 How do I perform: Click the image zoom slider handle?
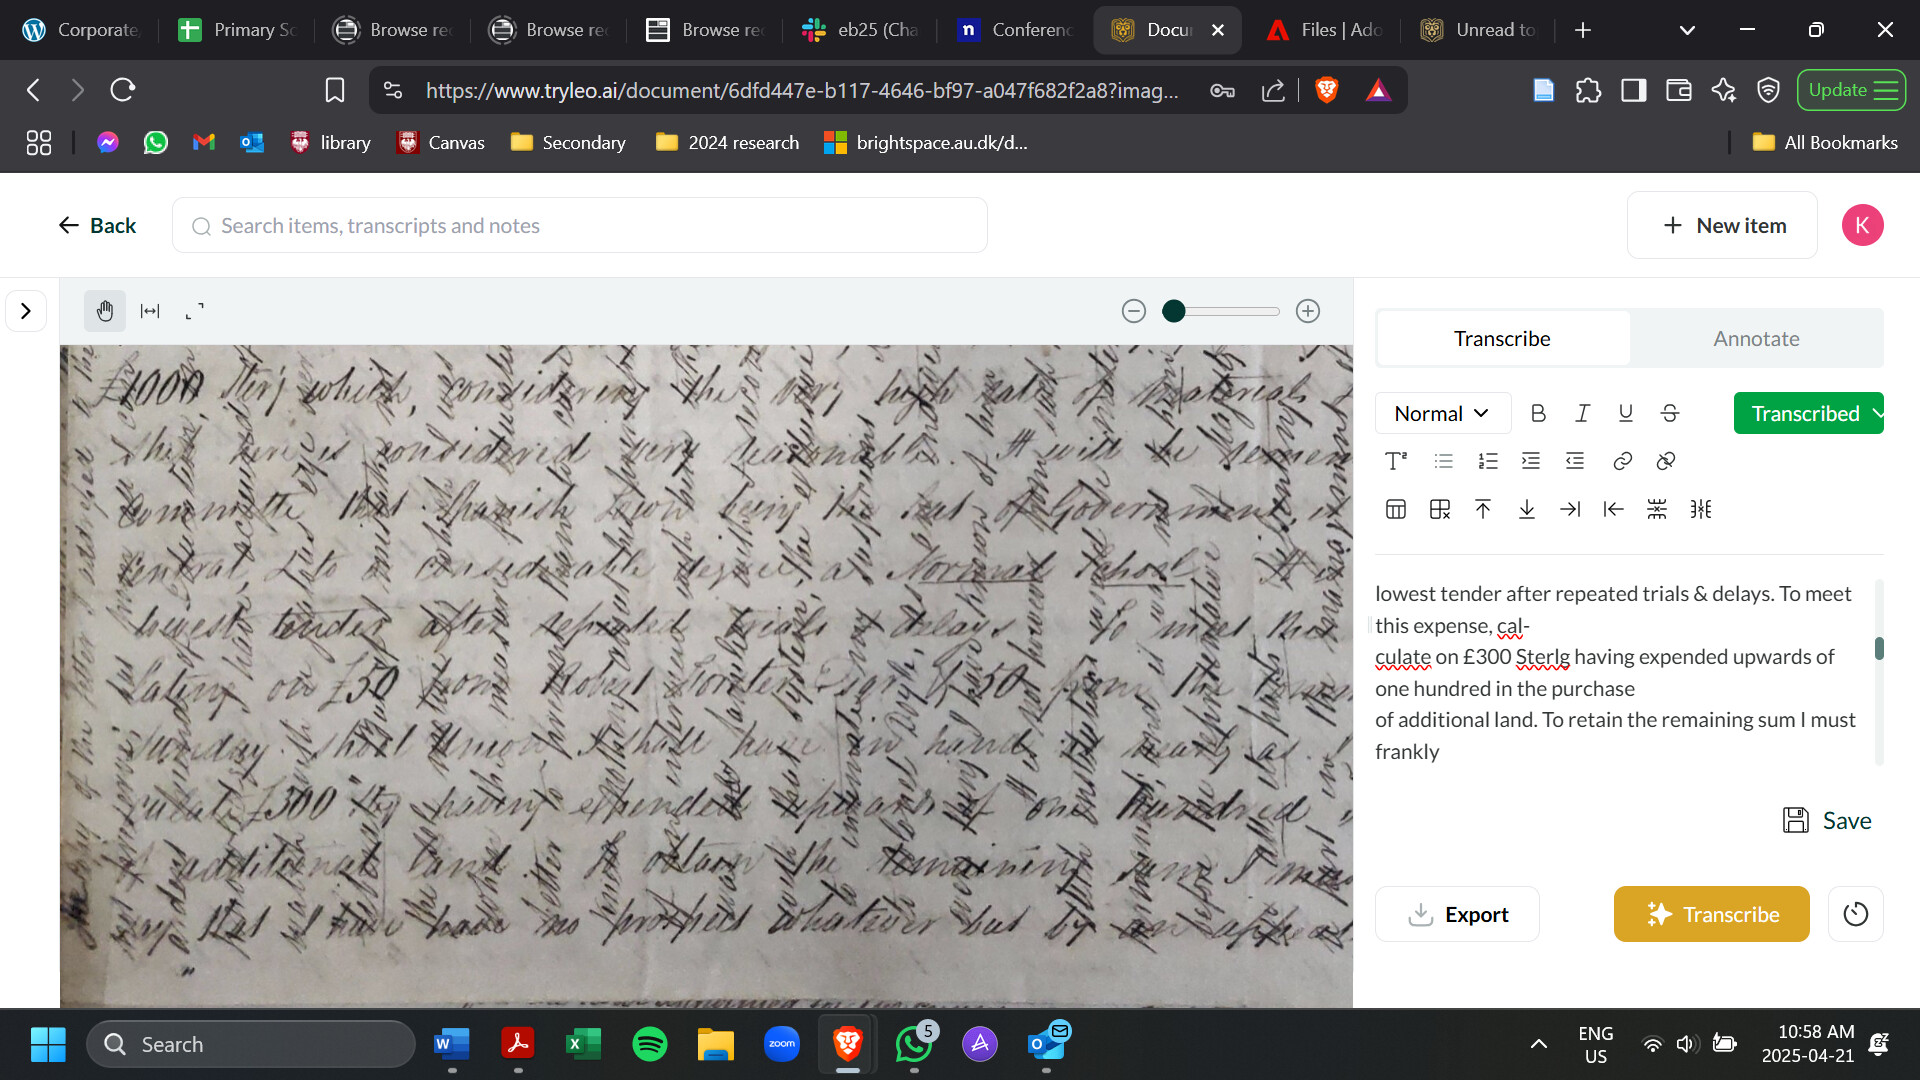coord(1174,311)
